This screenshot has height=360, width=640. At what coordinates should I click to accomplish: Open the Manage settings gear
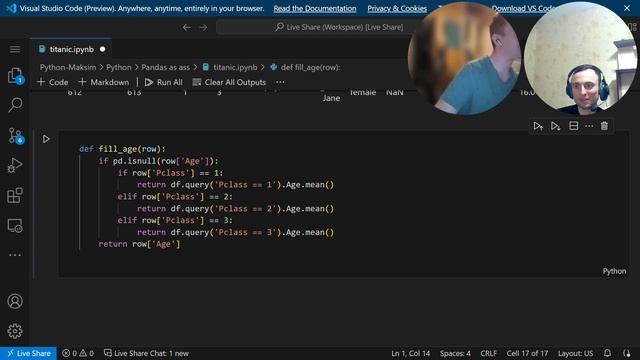coord(15,331)
